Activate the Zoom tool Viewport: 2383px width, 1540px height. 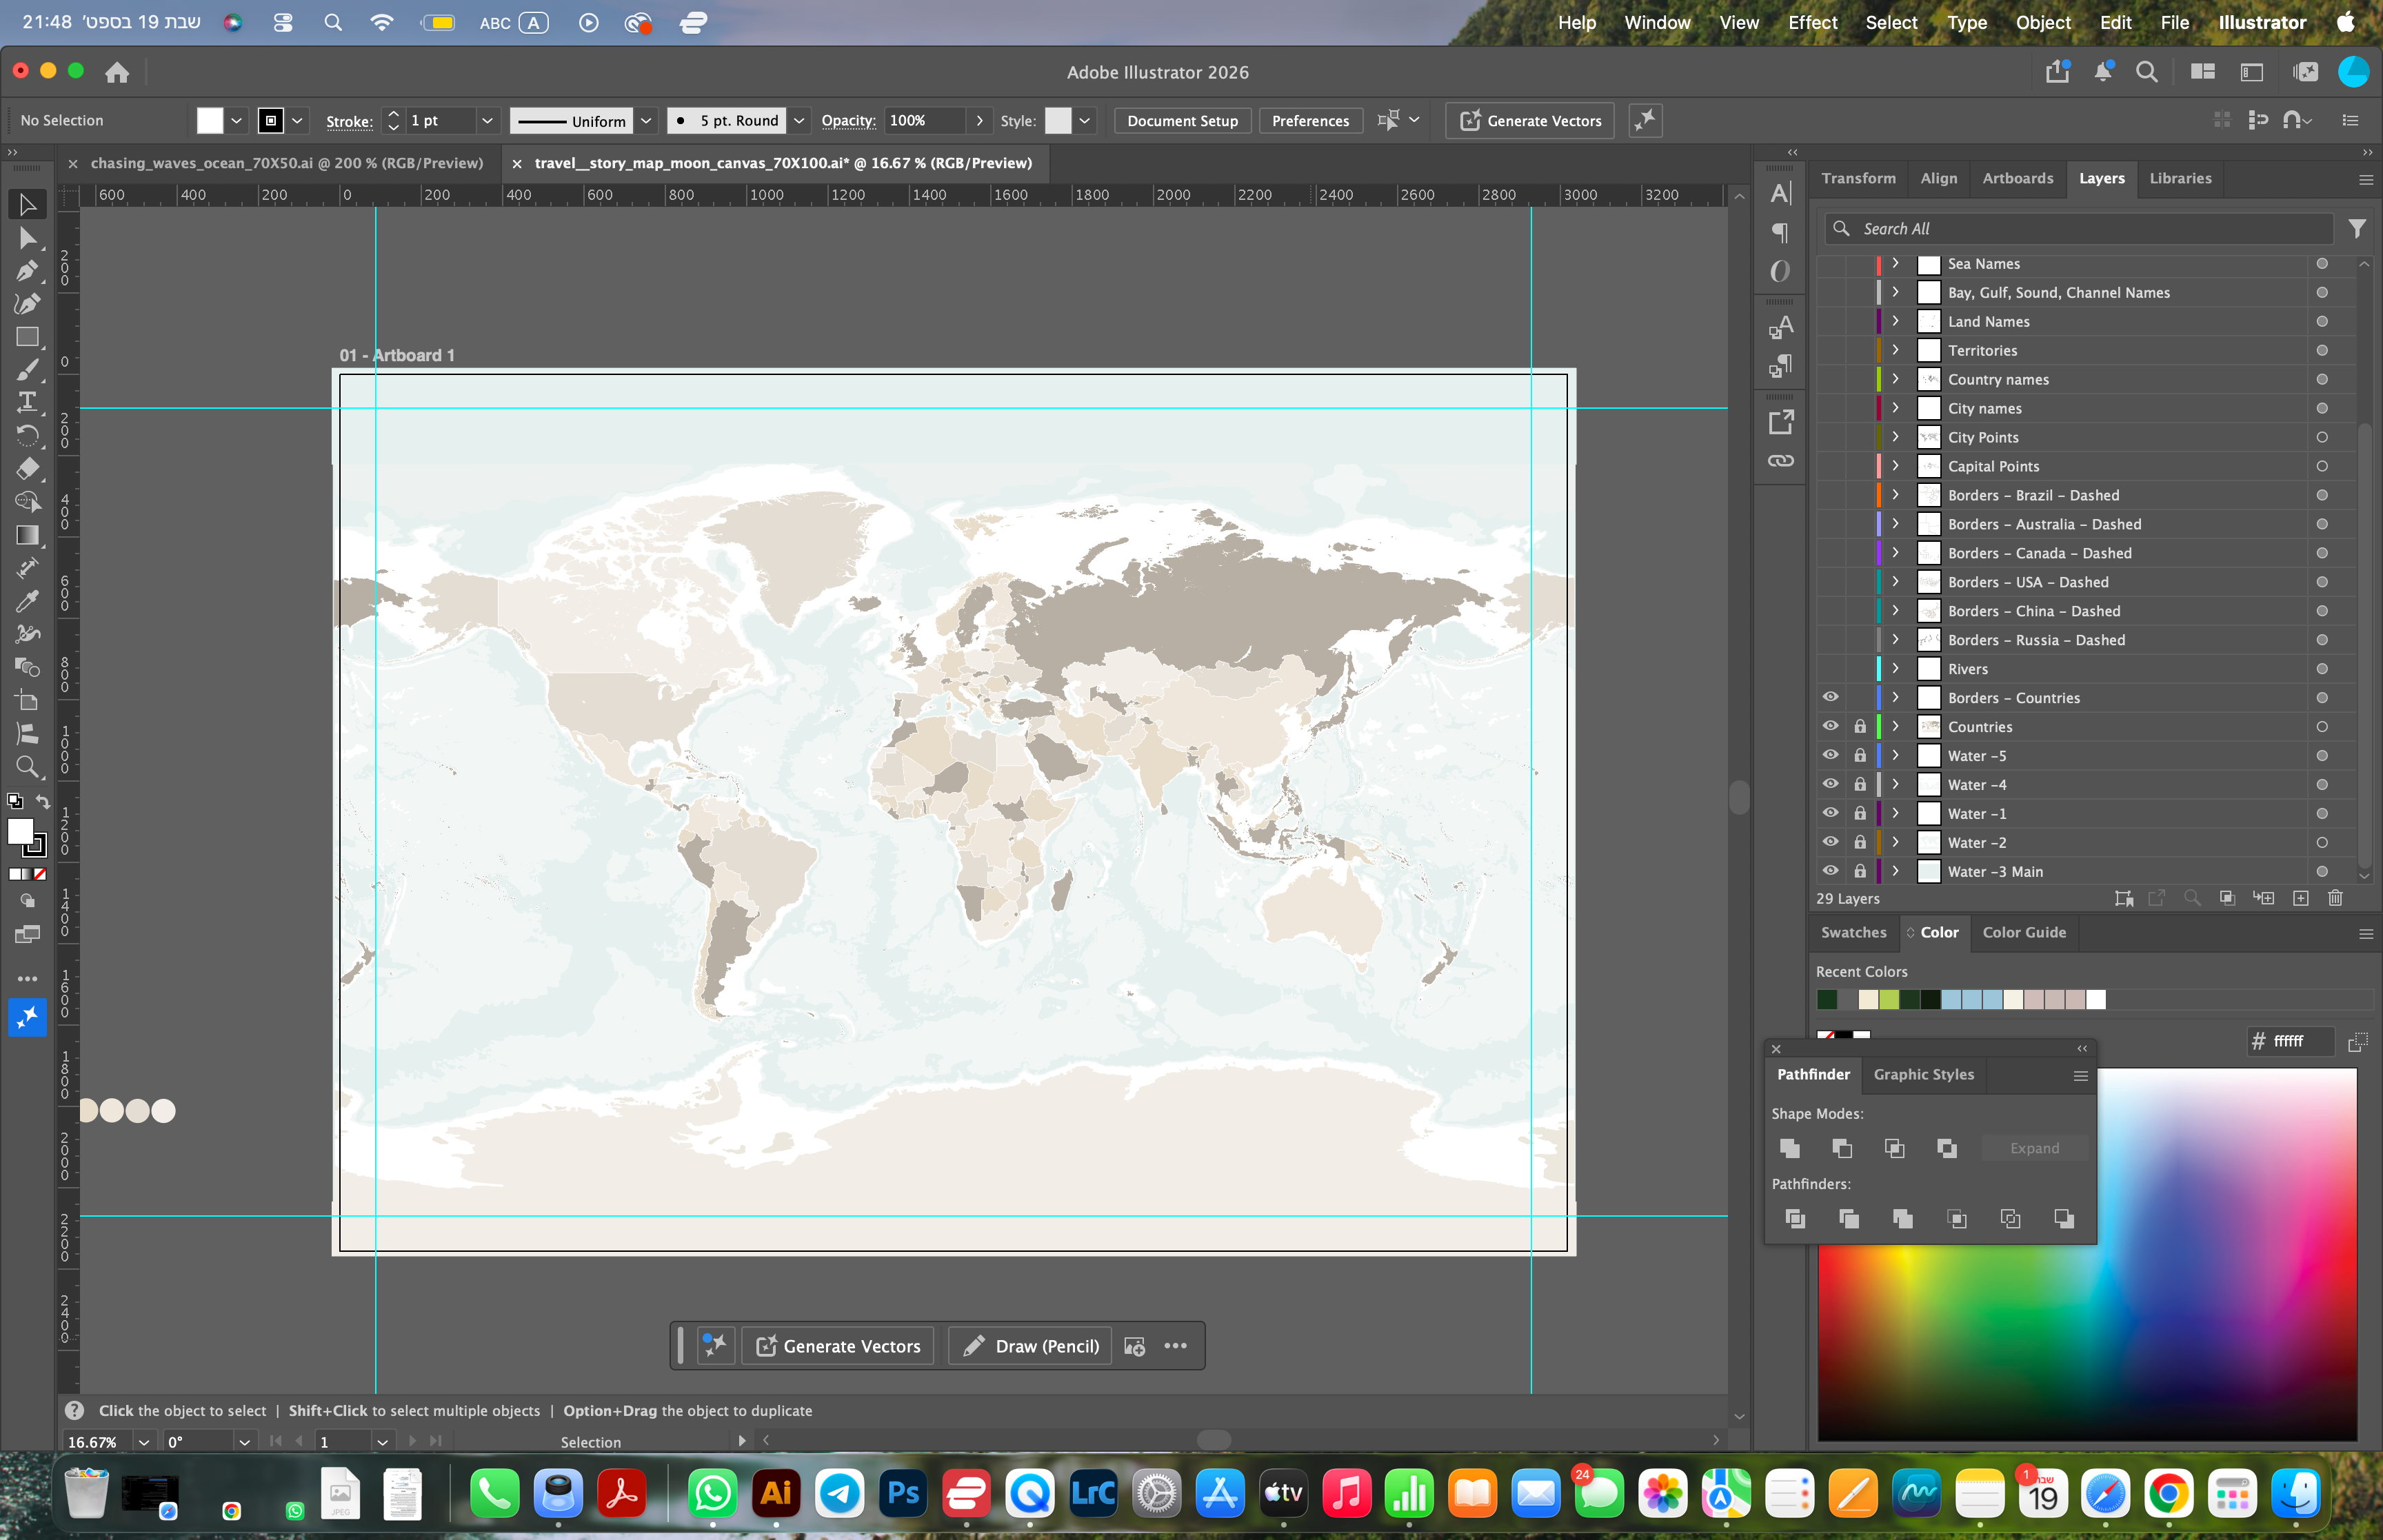tap(27, 767)
